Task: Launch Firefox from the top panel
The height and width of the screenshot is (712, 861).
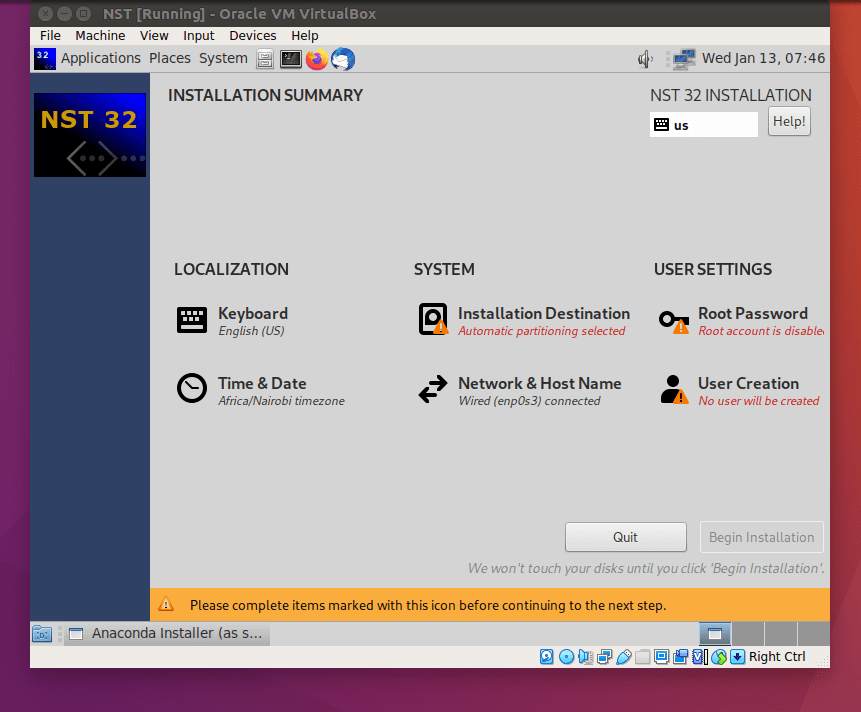Action: pos(317,59)
